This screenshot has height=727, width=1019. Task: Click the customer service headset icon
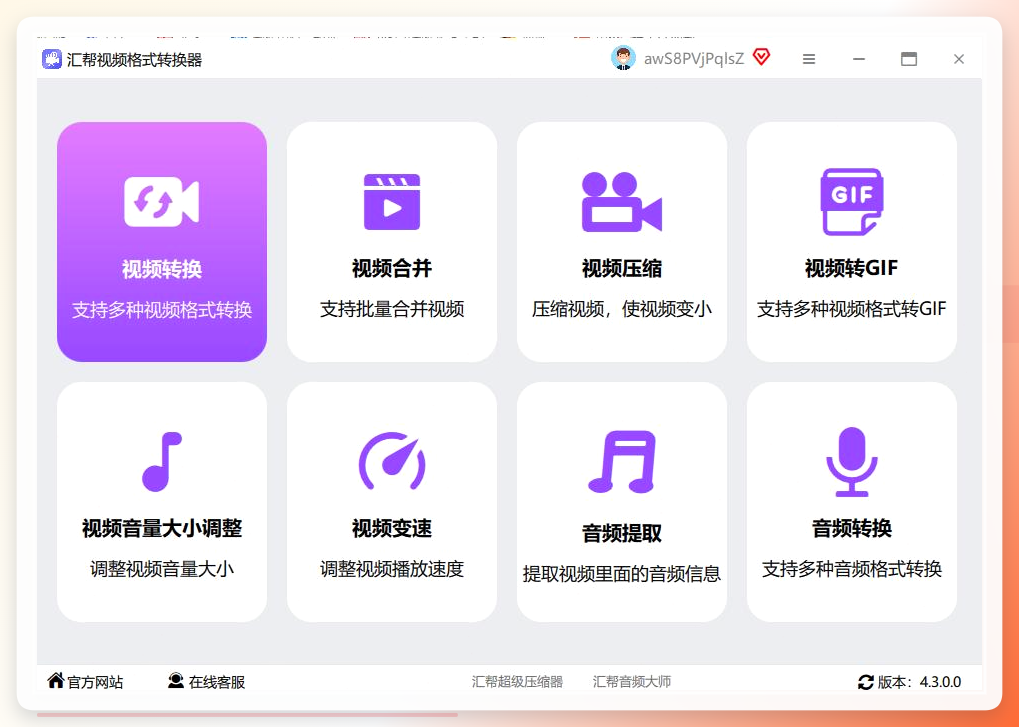[175, 680]
